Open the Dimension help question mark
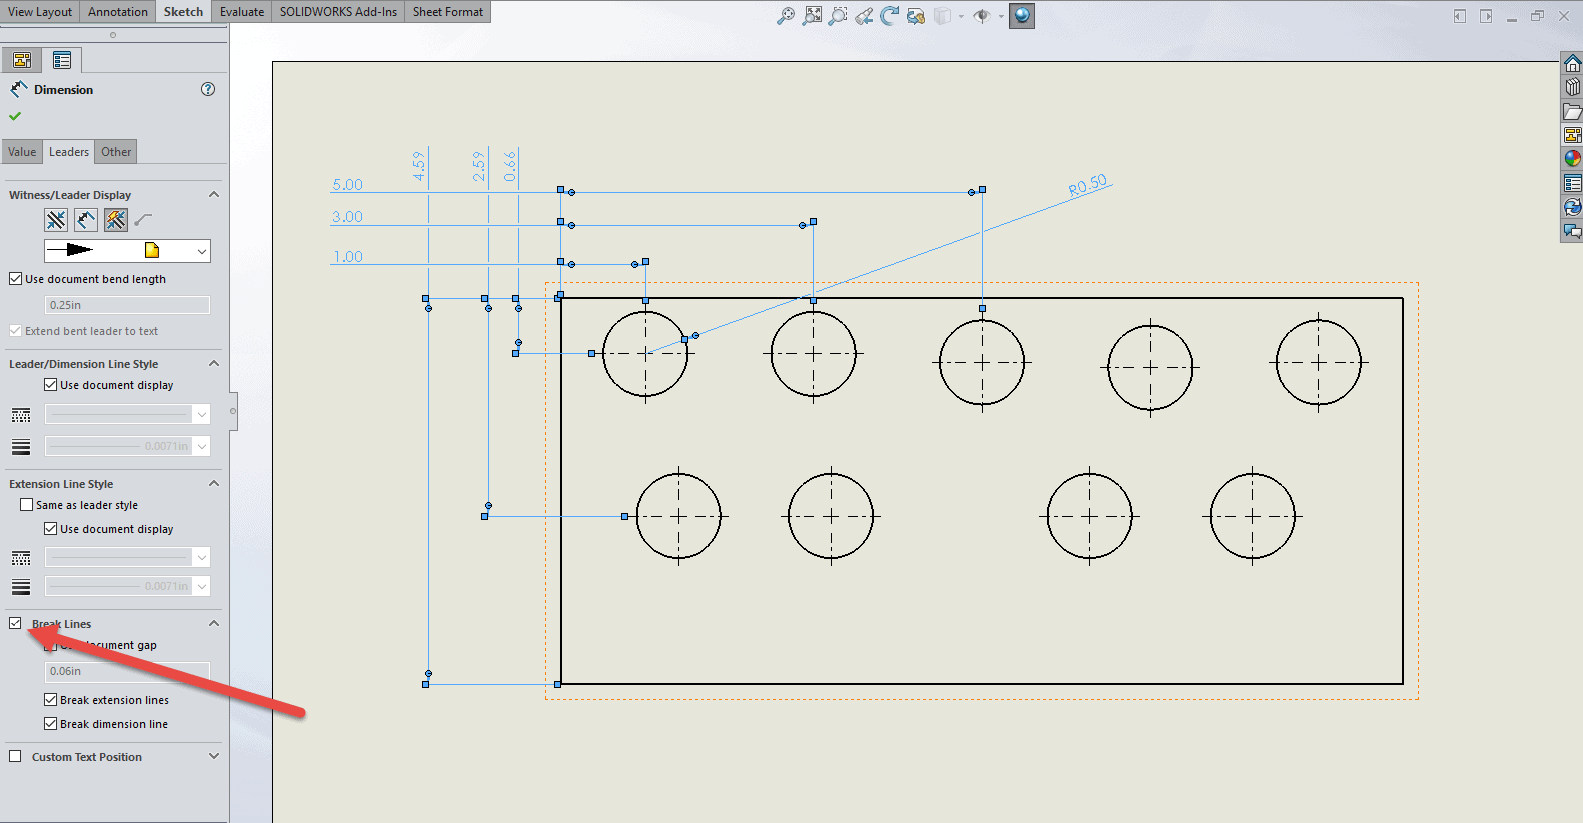This screenshot has height=823, width=1583. 208,89
